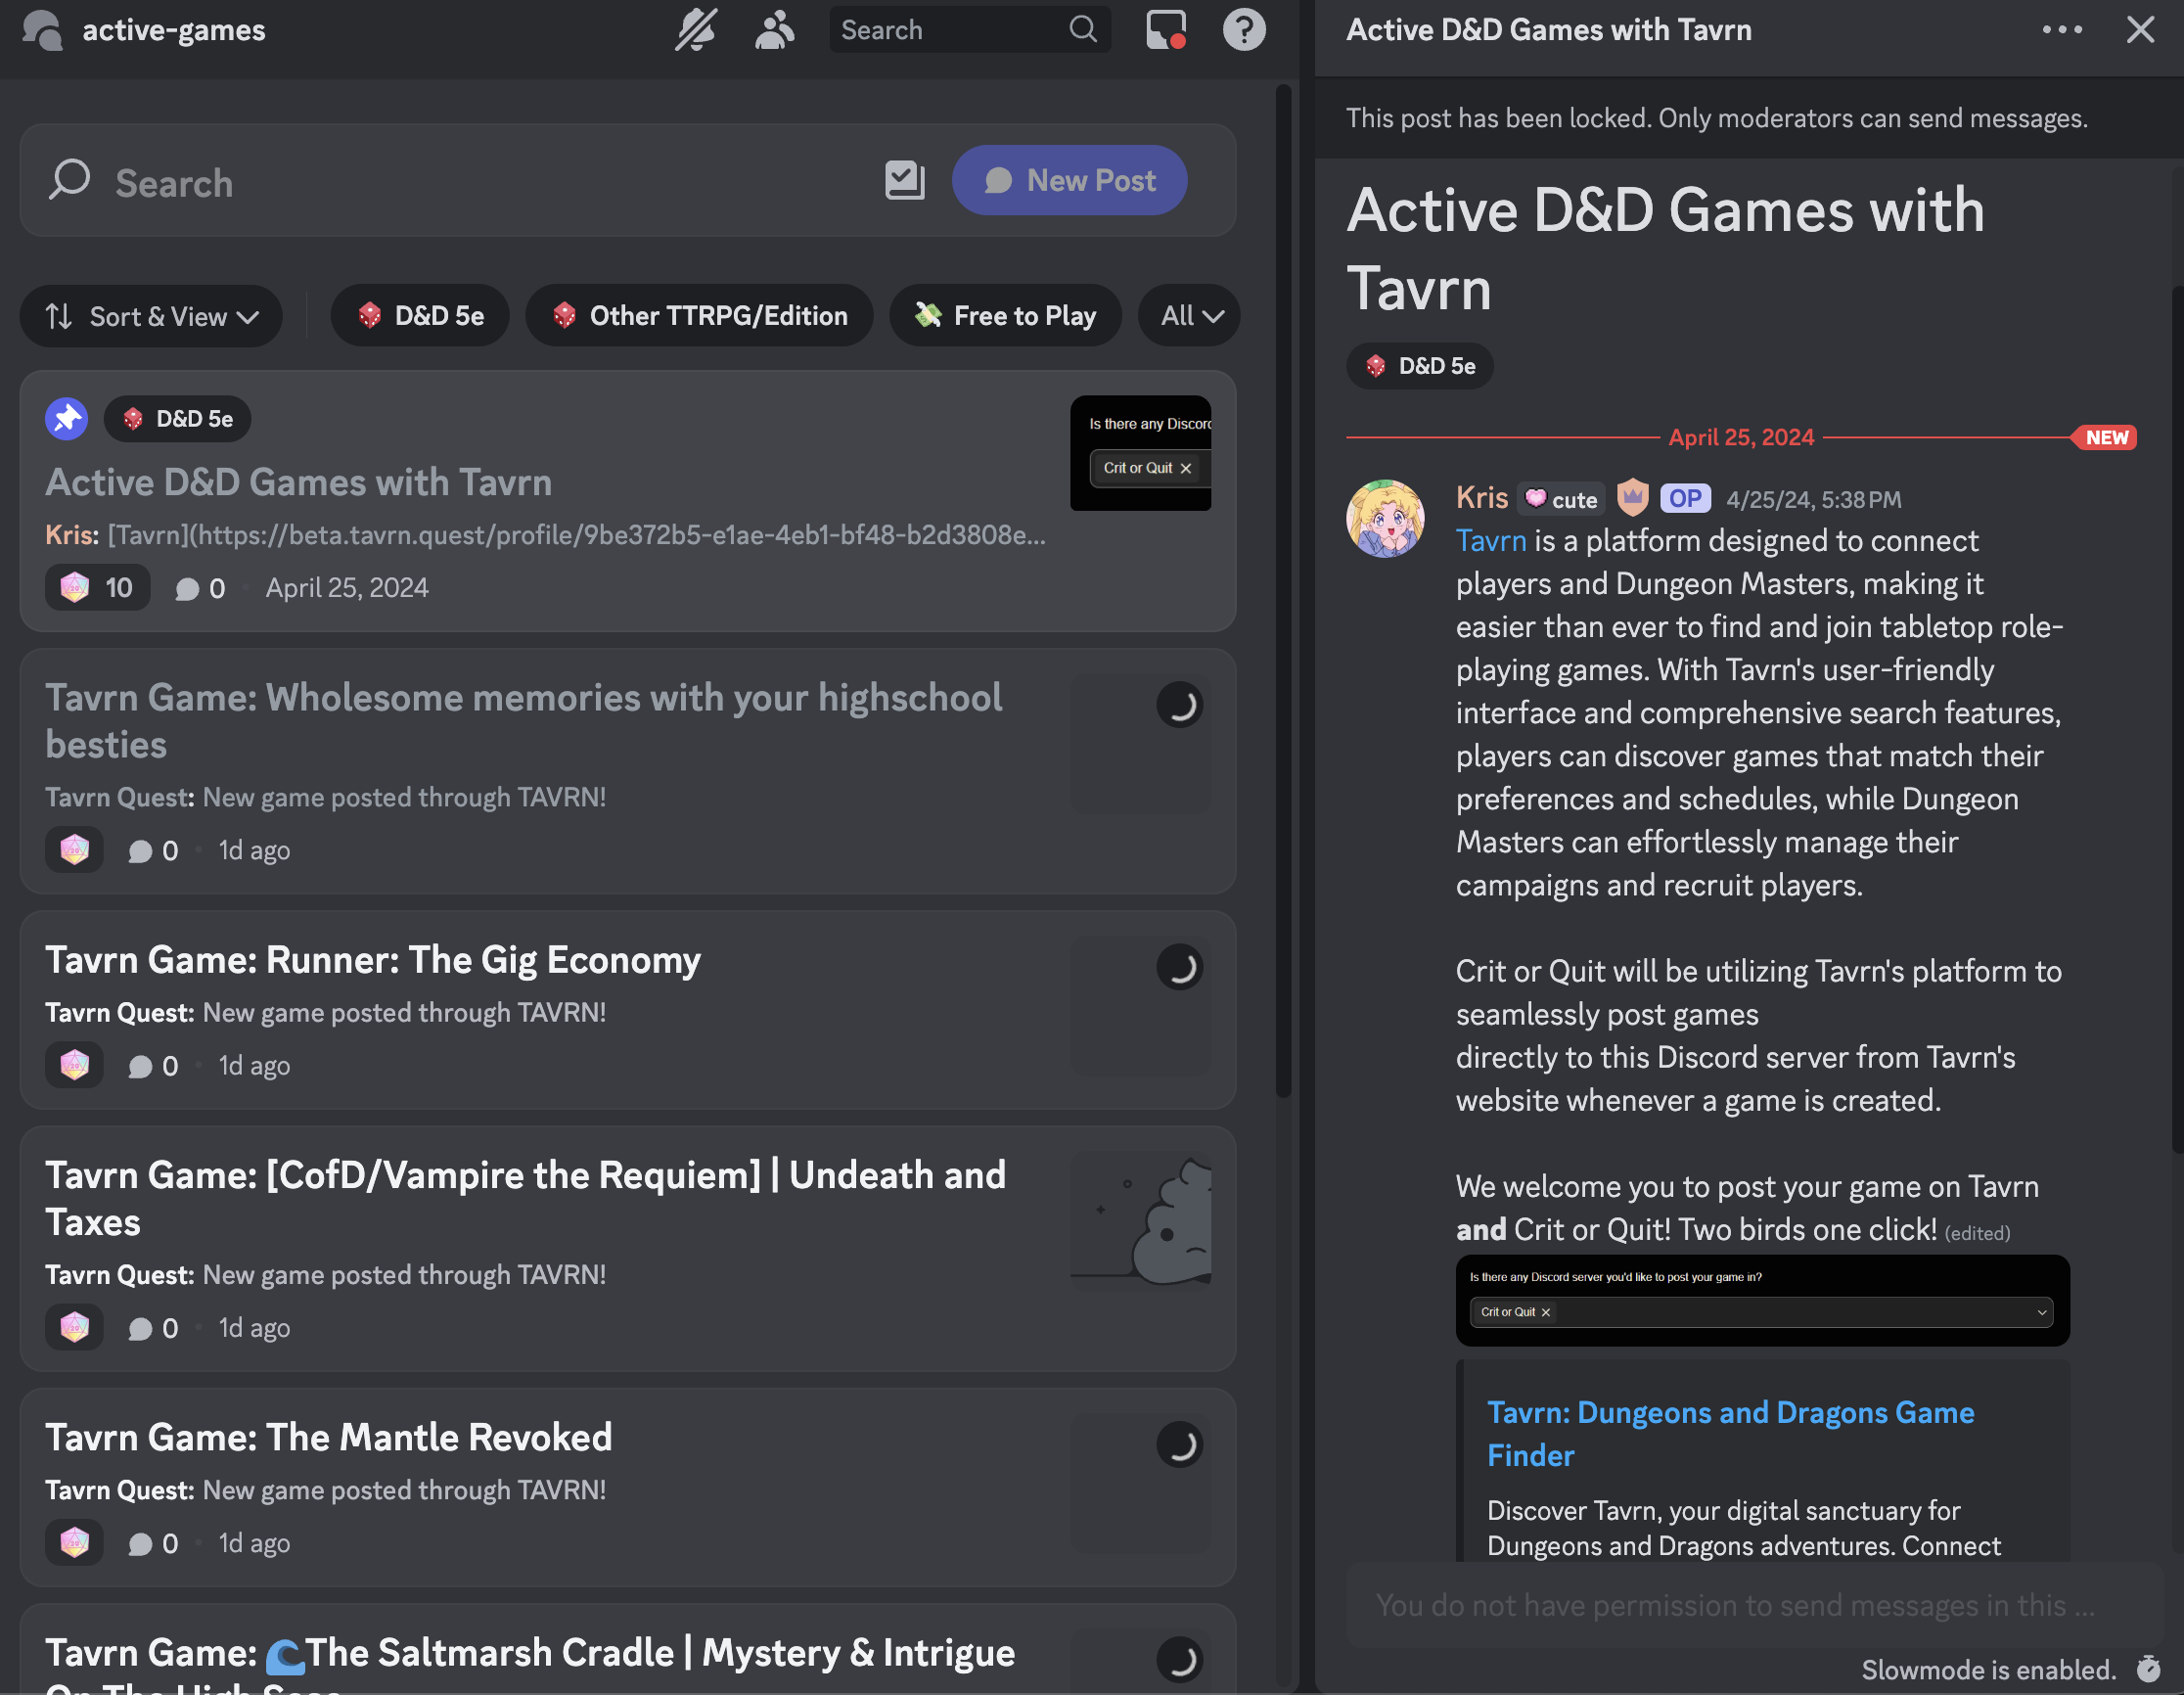Open the Sort & View dropdown

tap(151, 316)
